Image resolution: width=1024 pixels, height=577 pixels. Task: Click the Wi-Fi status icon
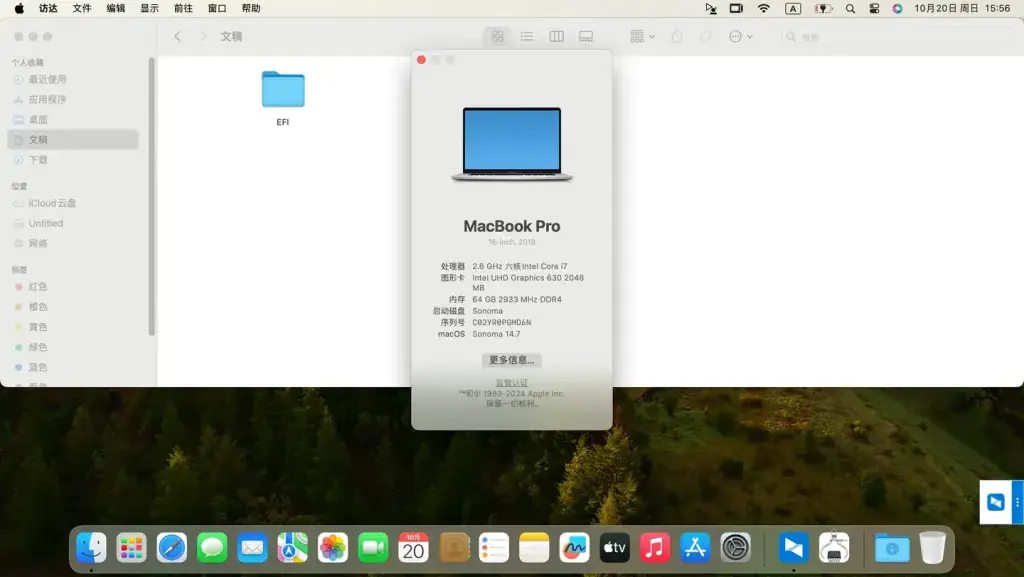[x=763, y=8]
